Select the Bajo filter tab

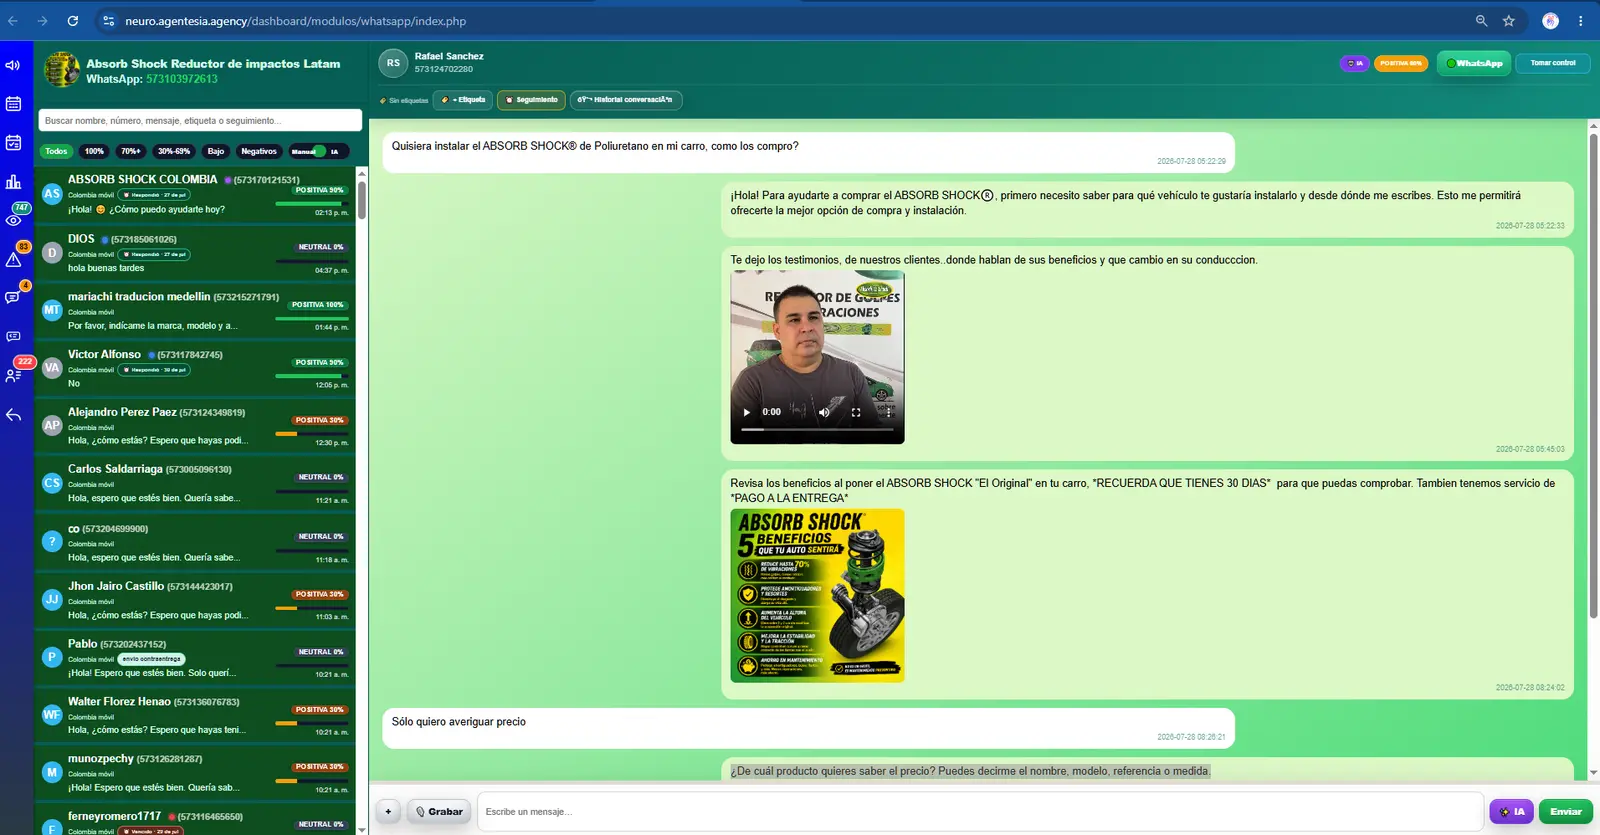click(x=216, y=152)
